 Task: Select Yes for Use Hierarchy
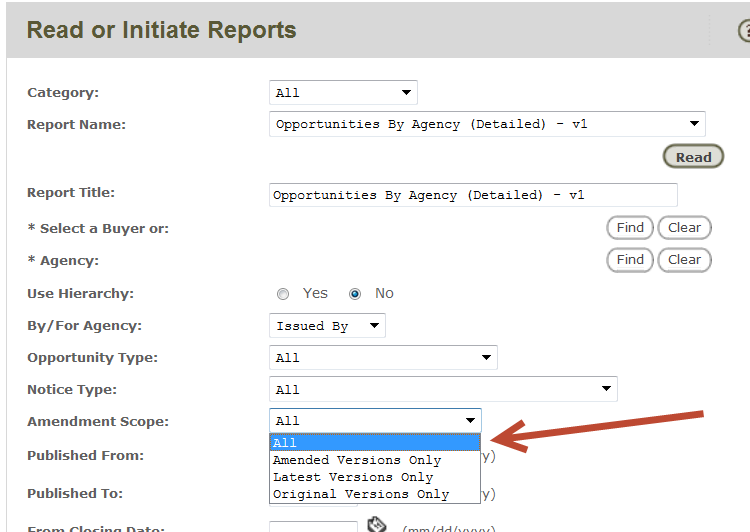tap(283, 294)
